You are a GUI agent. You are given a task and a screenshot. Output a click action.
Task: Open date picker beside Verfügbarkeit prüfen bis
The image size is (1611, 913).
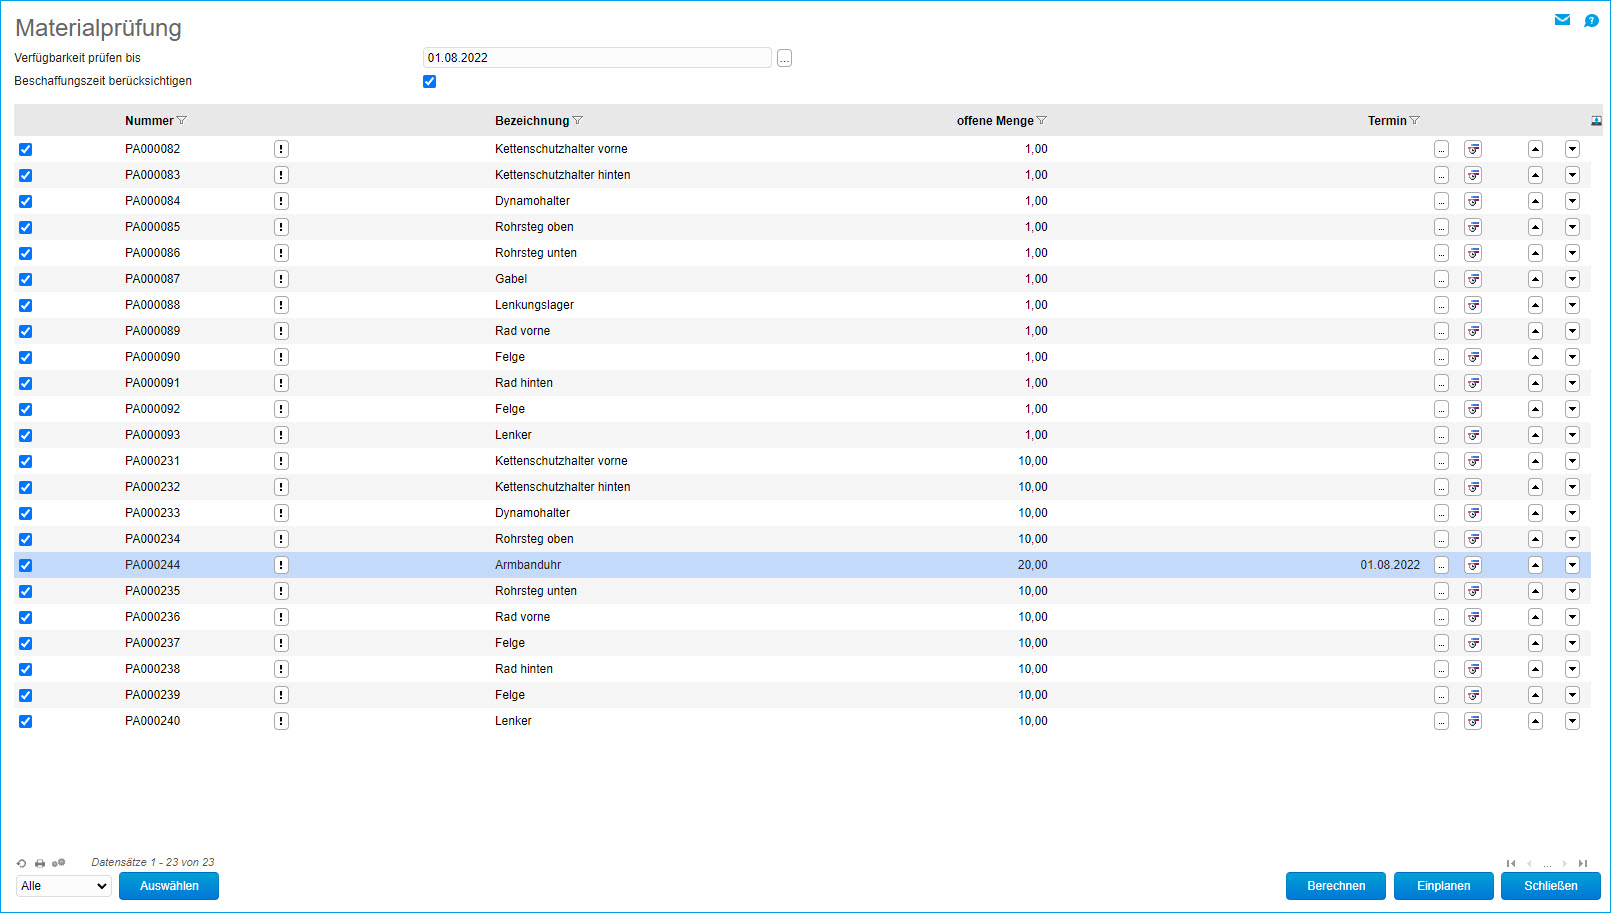point(784,58)
